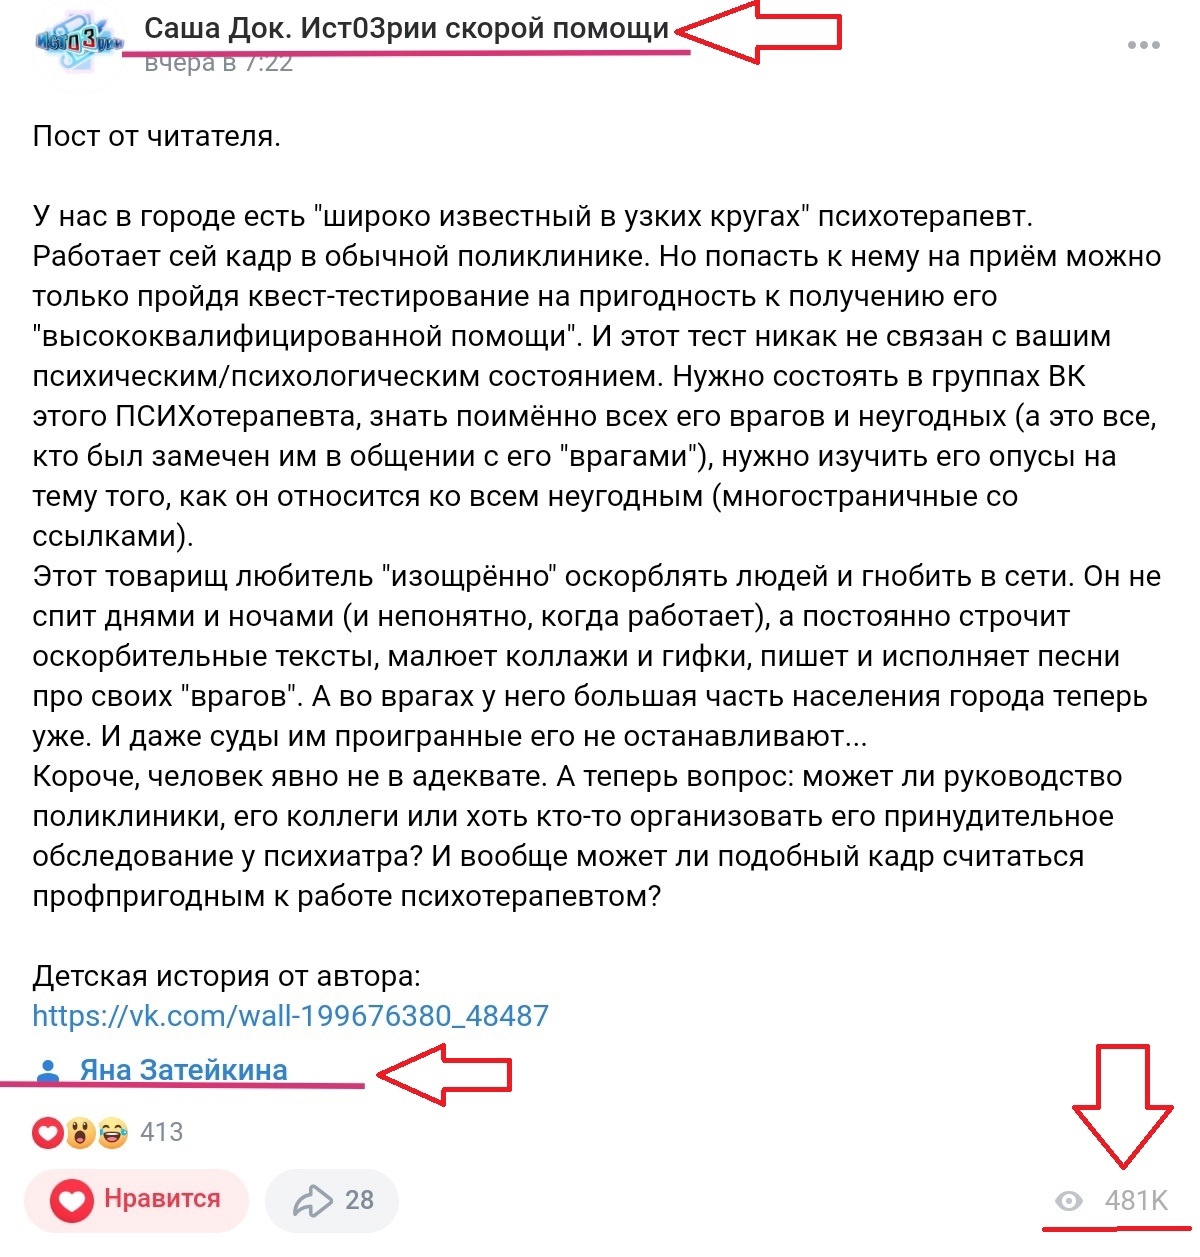
Task: Click the heart icon inside Нравится button
Action: click(x=72, y=1200)
